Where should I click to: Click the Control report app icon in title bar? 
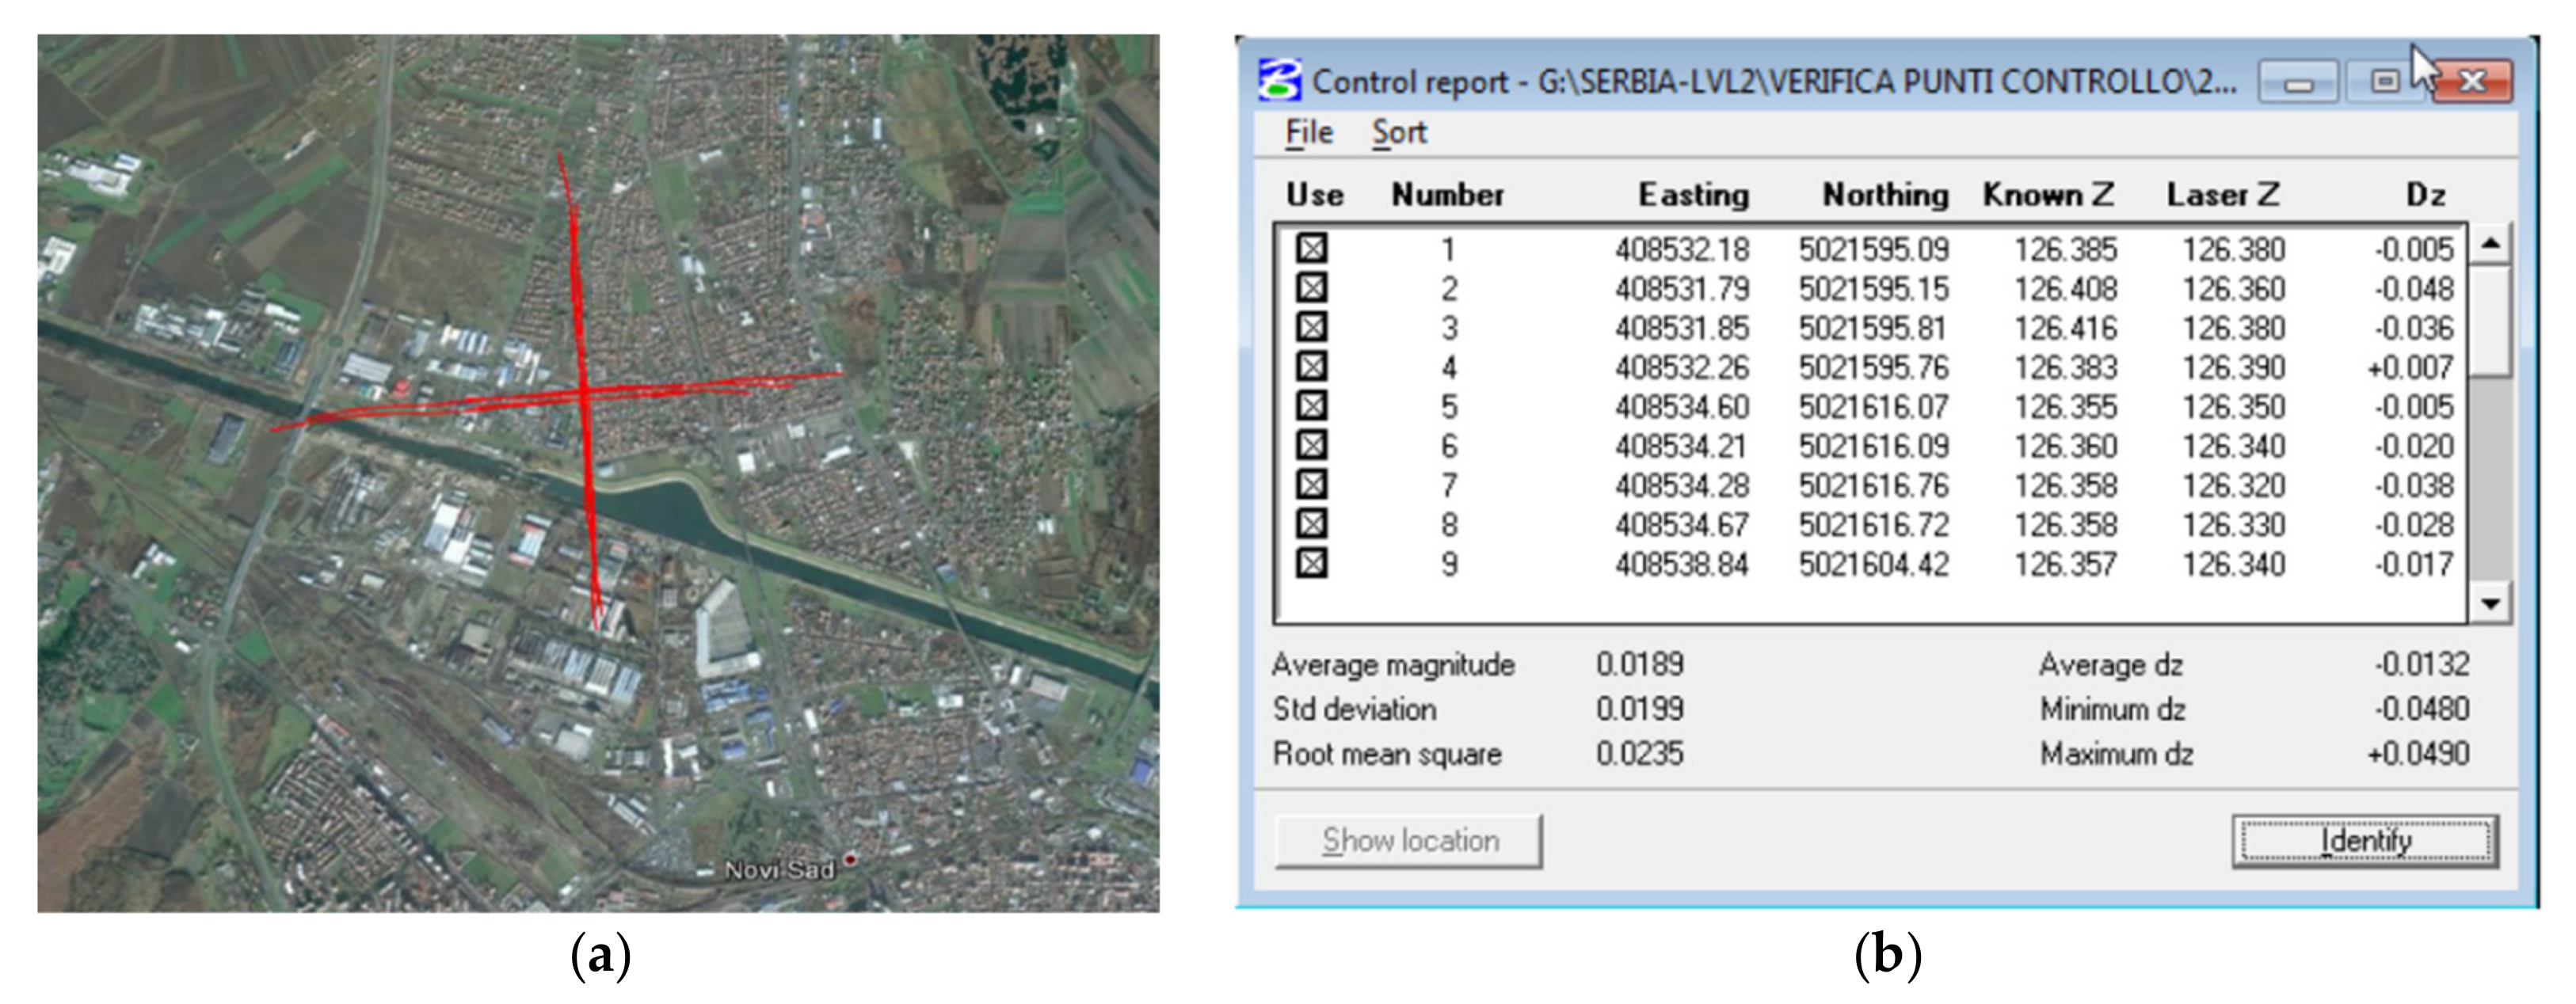(1280, 80)
